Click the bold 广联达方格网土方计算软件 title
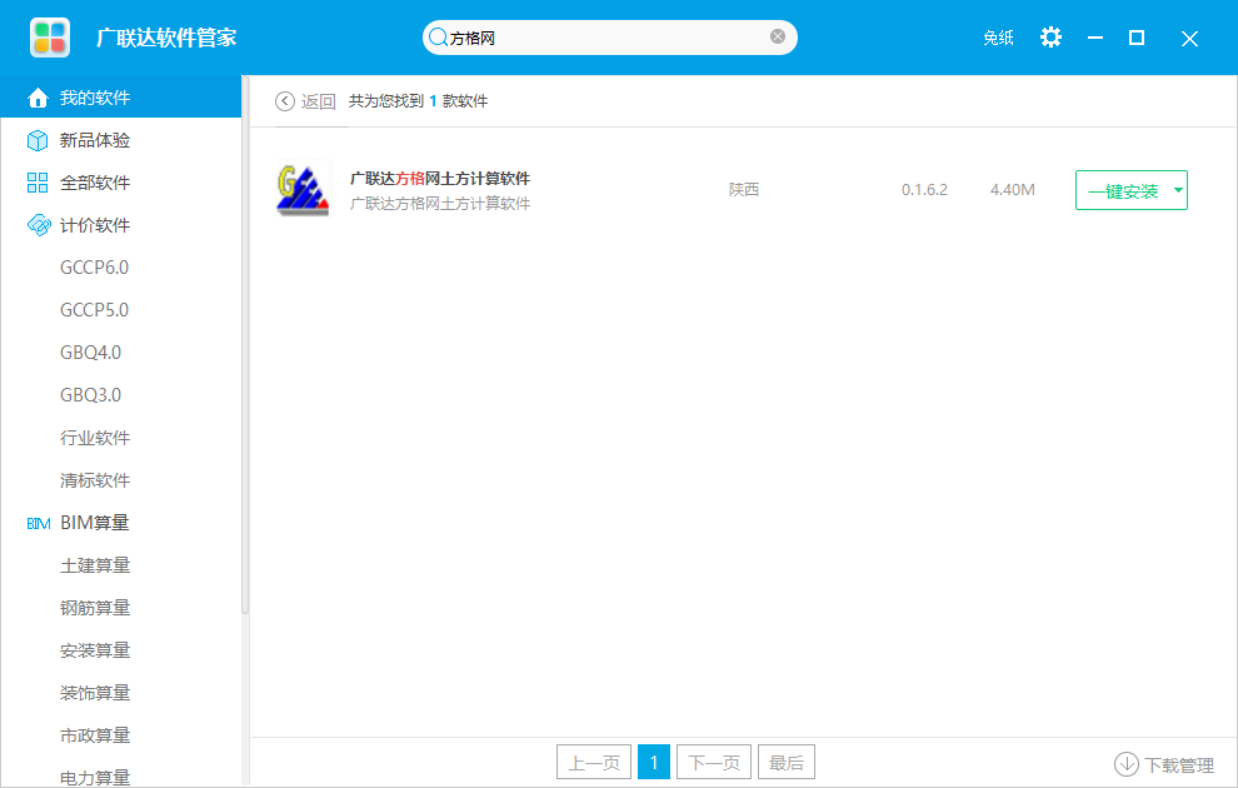1238x788 pixels. [440, 179]
